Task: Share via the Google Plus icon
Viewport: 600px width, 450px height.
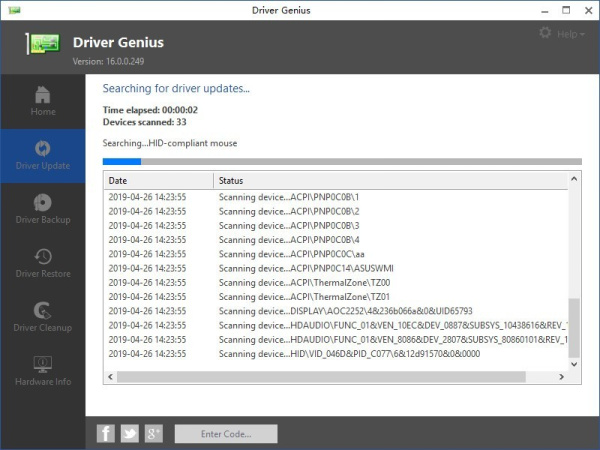Action: point(153,434)
